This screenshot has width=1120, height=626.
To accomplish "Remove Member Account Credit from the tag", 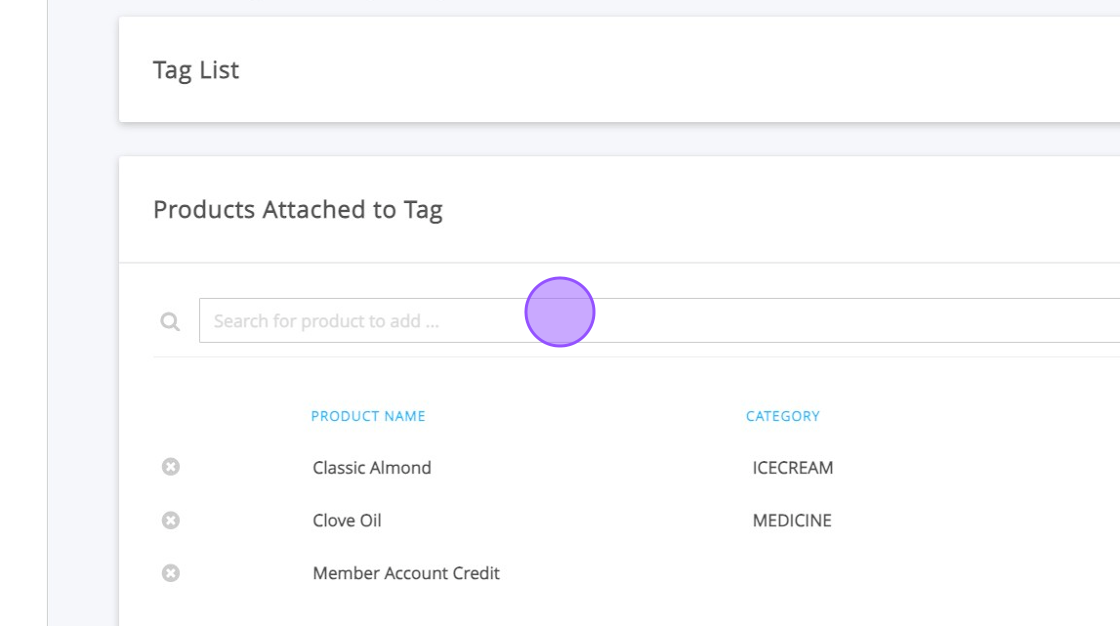I will [x=171, y=573].
